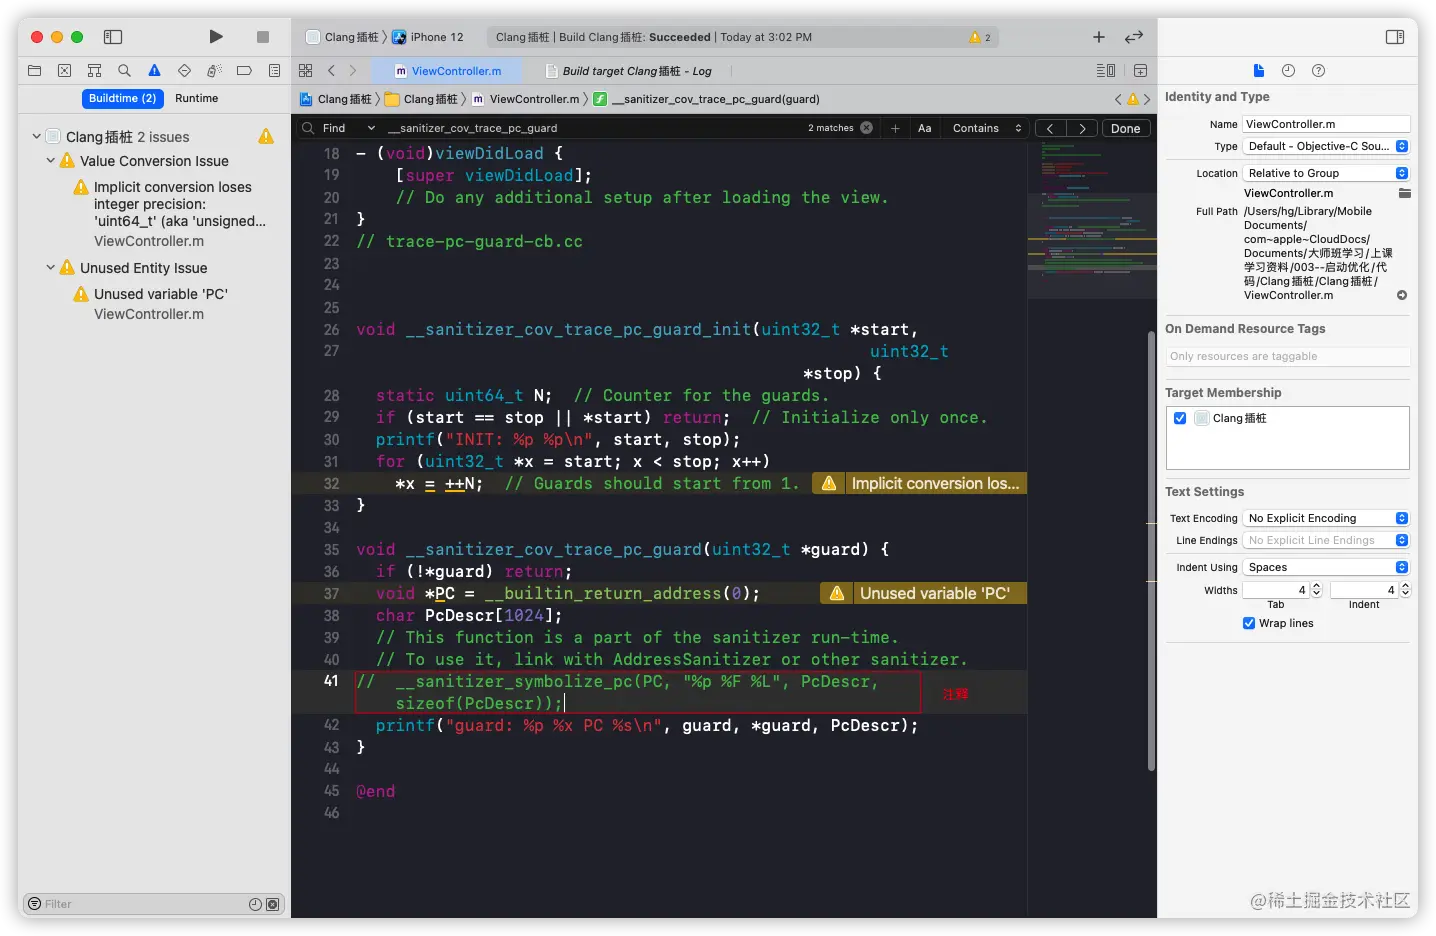This screenshot has width=1436, height=936.
Task: Run the project with the play button
Action: [216, 37]
